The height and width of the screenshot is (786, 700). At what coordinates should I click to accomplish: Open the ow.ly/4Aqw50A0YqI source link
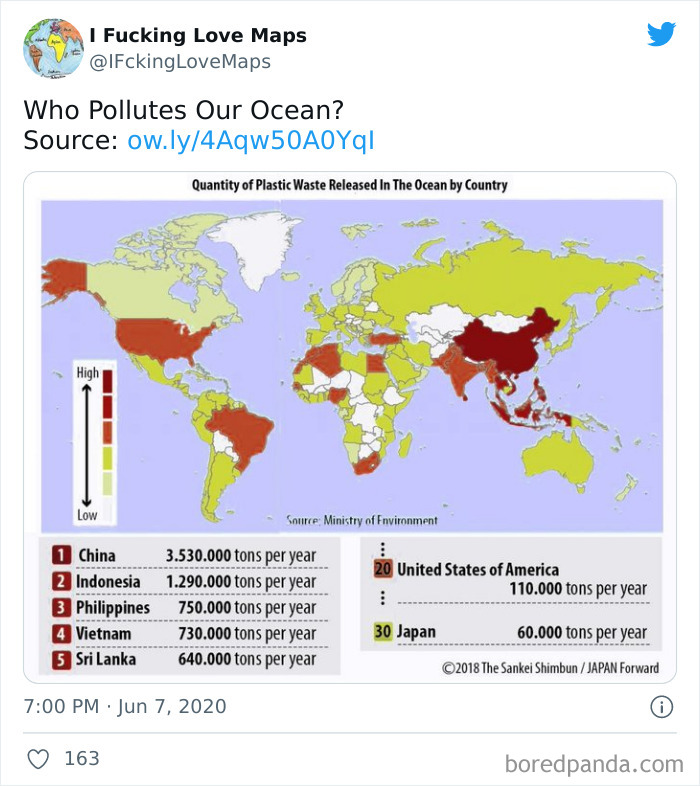pos(251,140)
